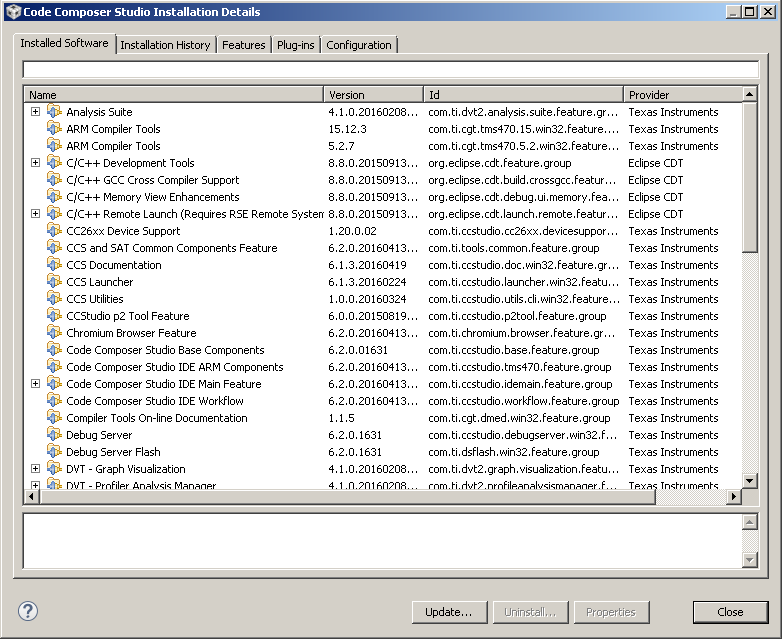Select the Debug Server row
This screenshot has width=782, height=639.
383,435
